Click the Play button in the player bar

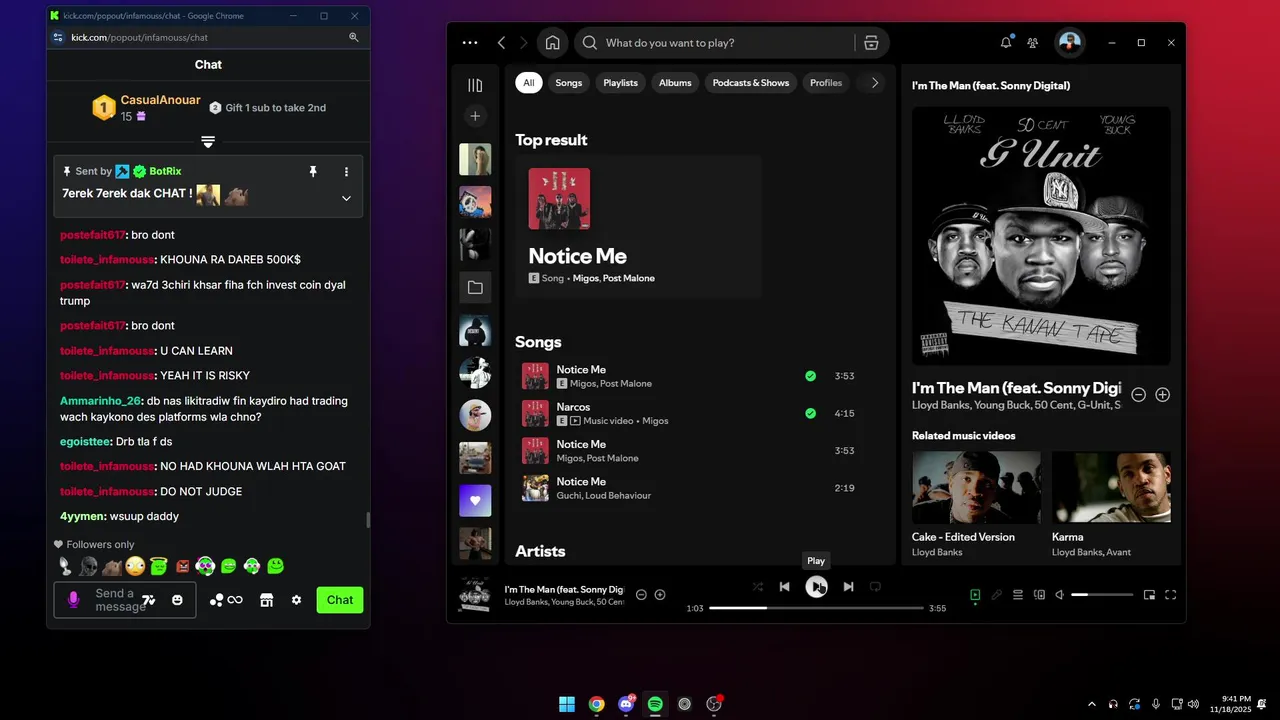(x=816, y=587)
